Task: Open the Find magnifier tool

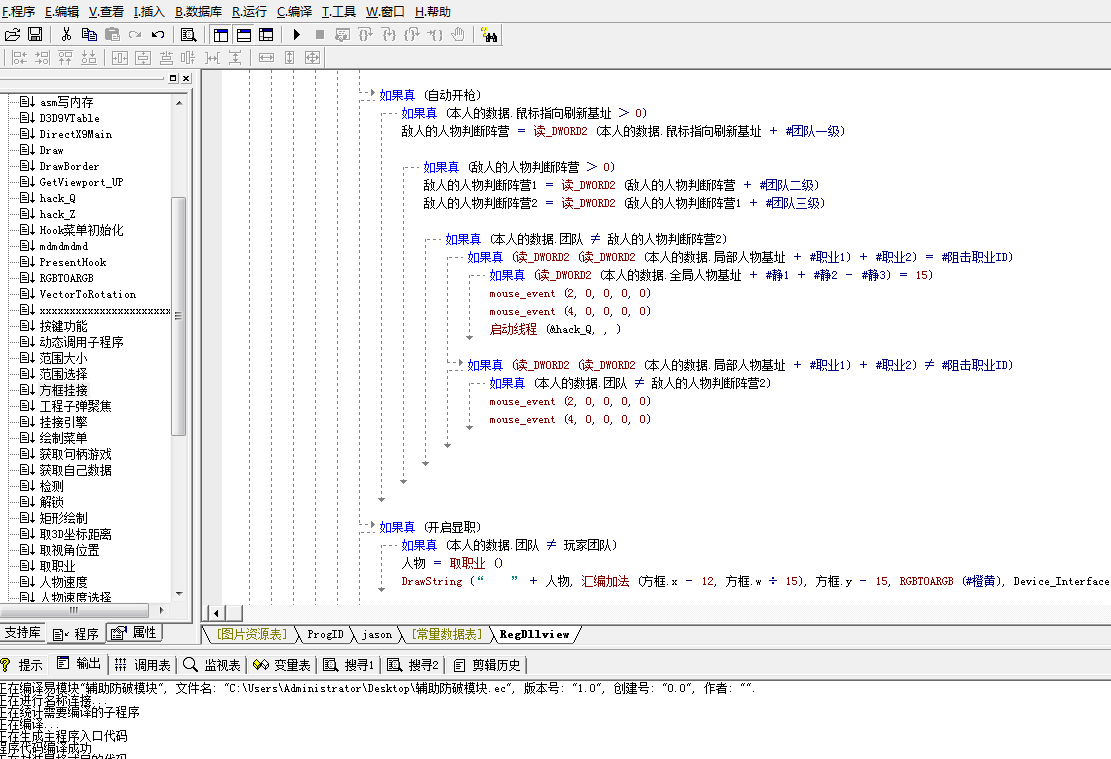Action: (188, 34)
